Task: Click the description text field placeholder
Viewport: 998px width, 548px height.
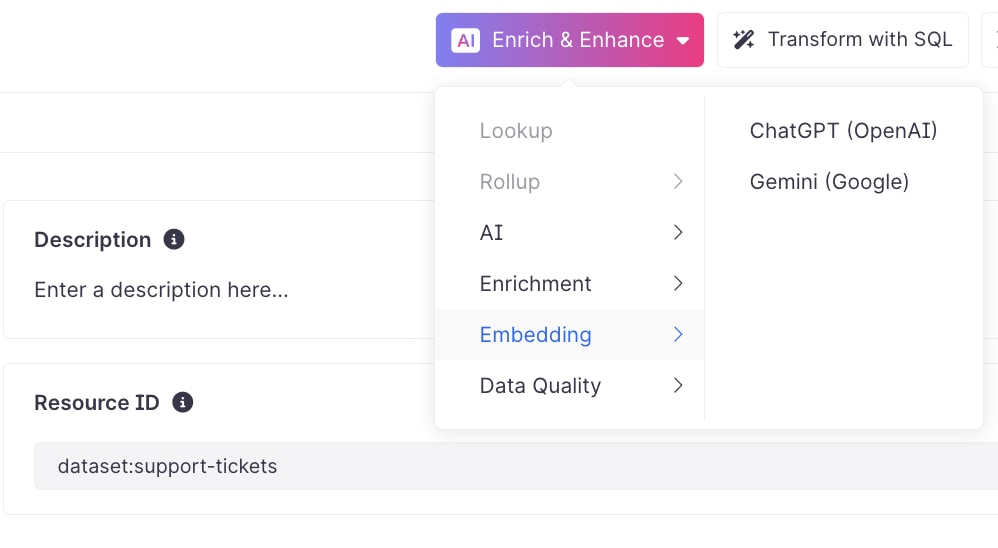Action: [161, 290]
